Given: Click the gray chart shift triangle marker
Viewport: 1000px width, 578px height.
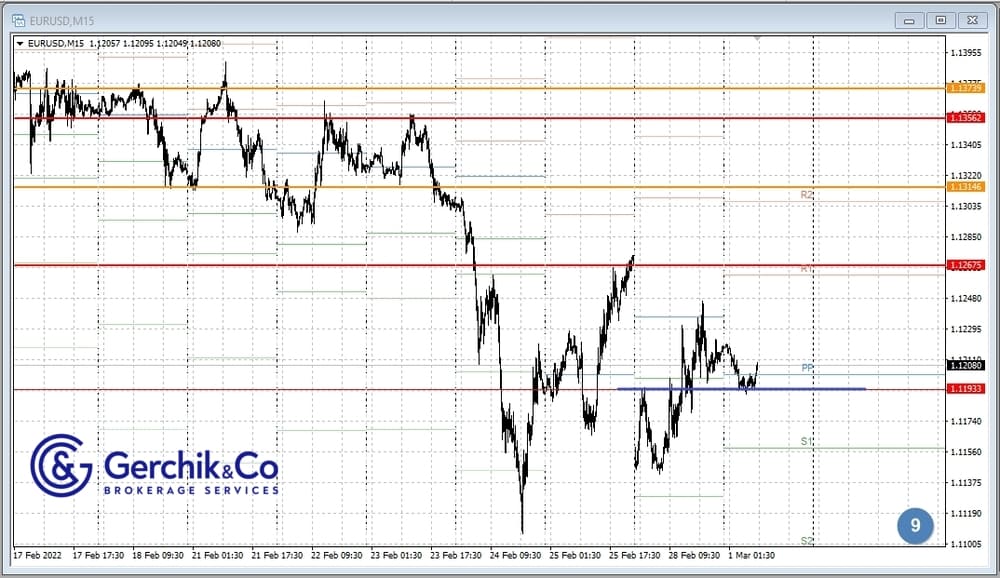Looking at the screenshot, I should click(x=757, y=38).
